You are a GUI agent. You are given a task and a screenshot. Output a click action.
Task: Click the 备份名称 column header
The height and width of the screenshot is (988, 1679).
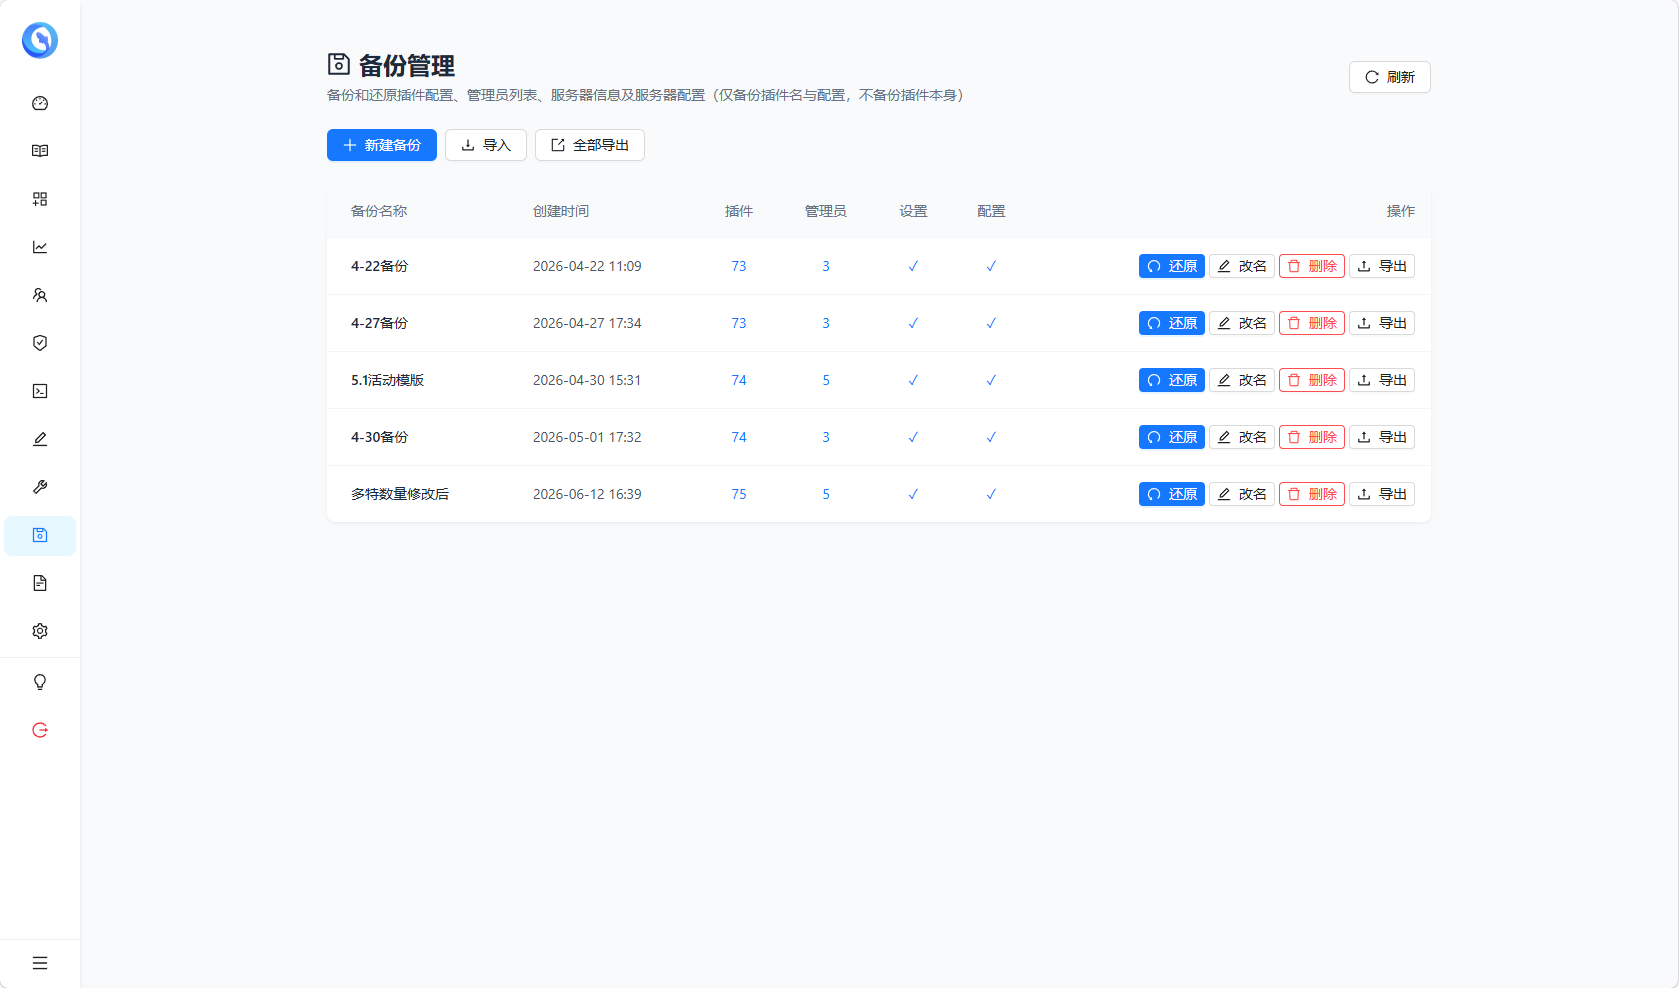(x=379, y=211)
